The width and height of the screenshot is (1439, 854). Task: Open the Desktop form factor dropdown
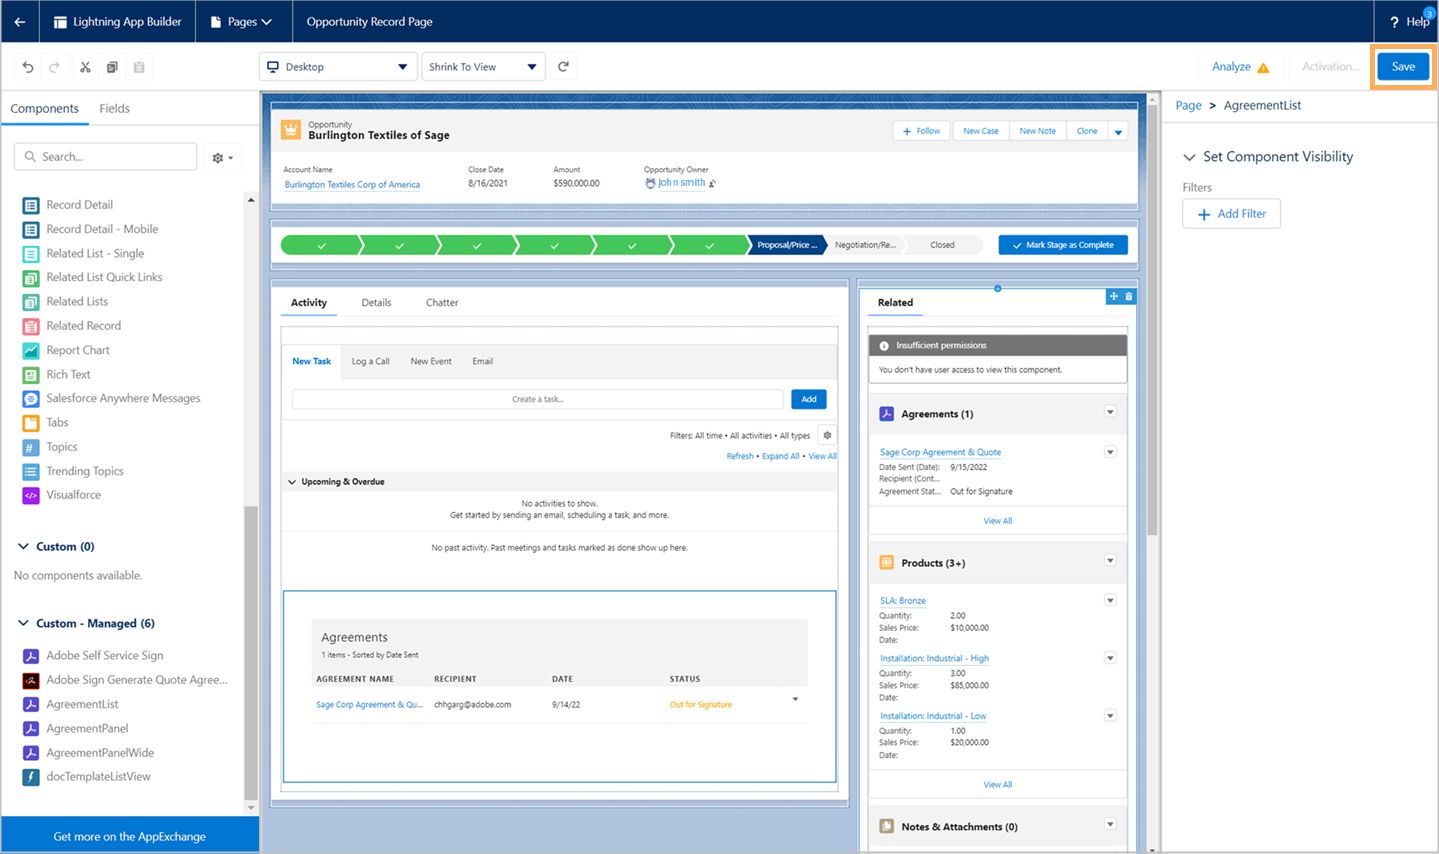[338, 67]
